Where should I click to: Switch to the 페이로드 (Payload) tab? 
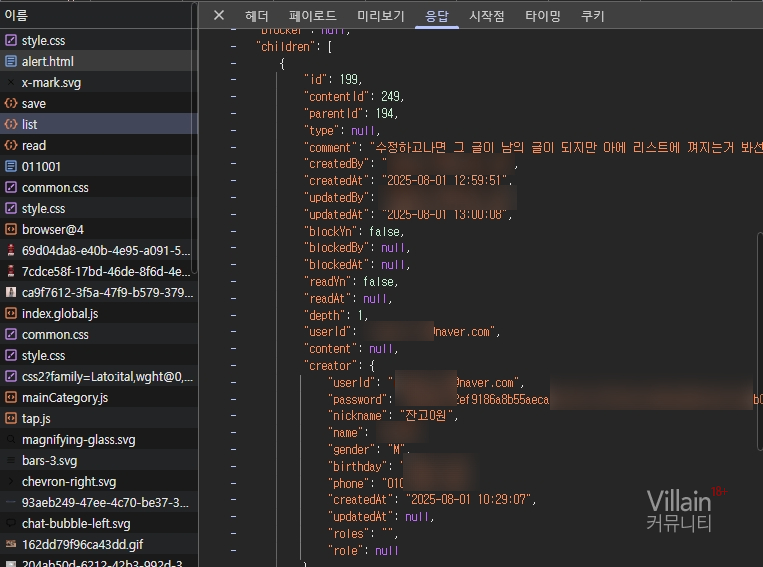(x=312, y=16)
